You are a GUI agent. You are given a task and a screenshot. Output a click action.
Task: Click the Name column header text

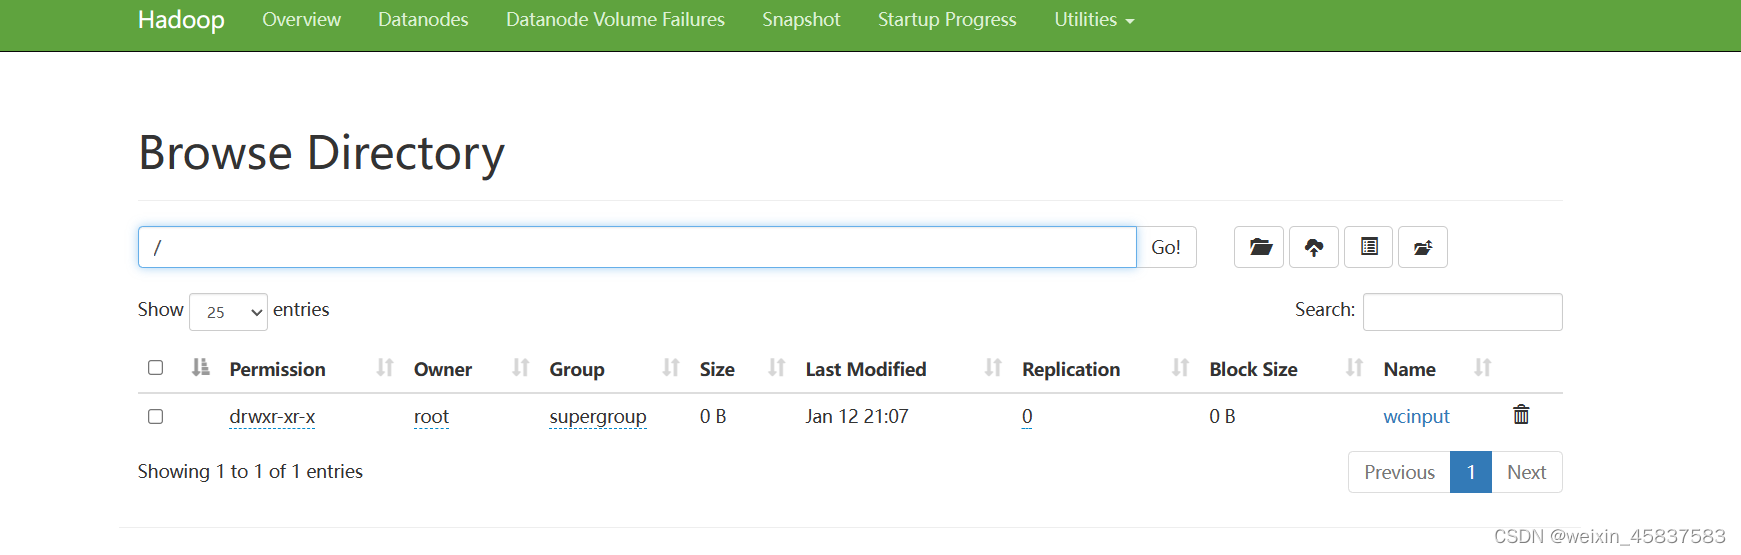pyautogui.click(x=1409, y=369)
